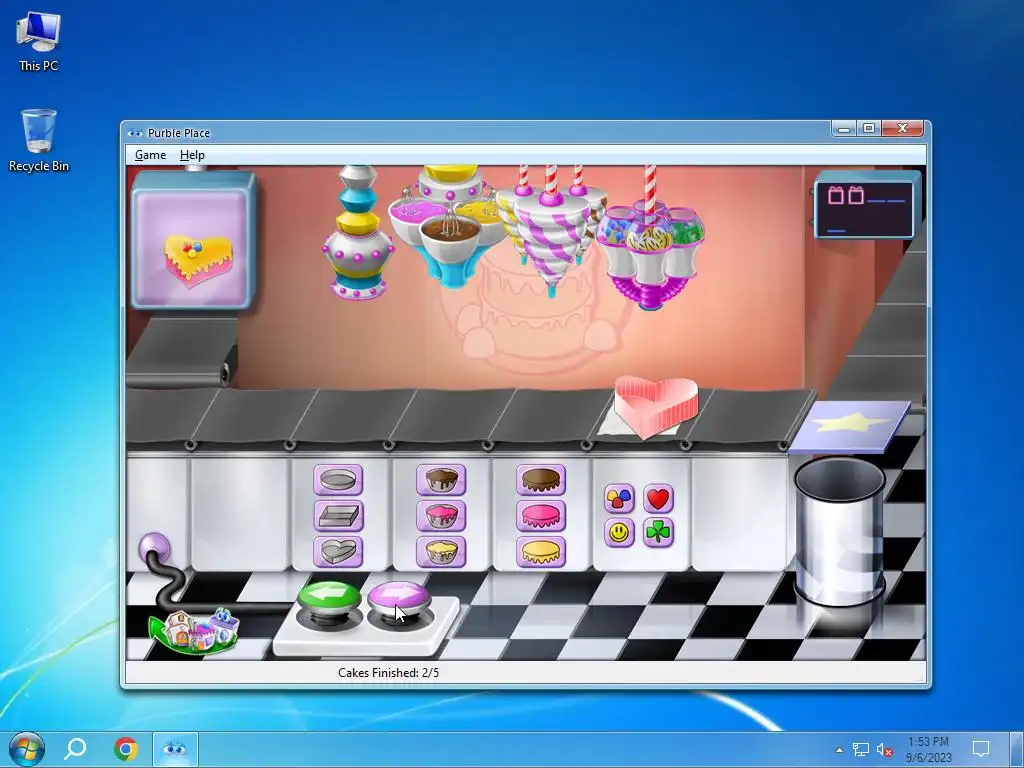This screenshot has height=768, width=1024.
Task: Add the red heart decoration
Action: click(658, 499)
